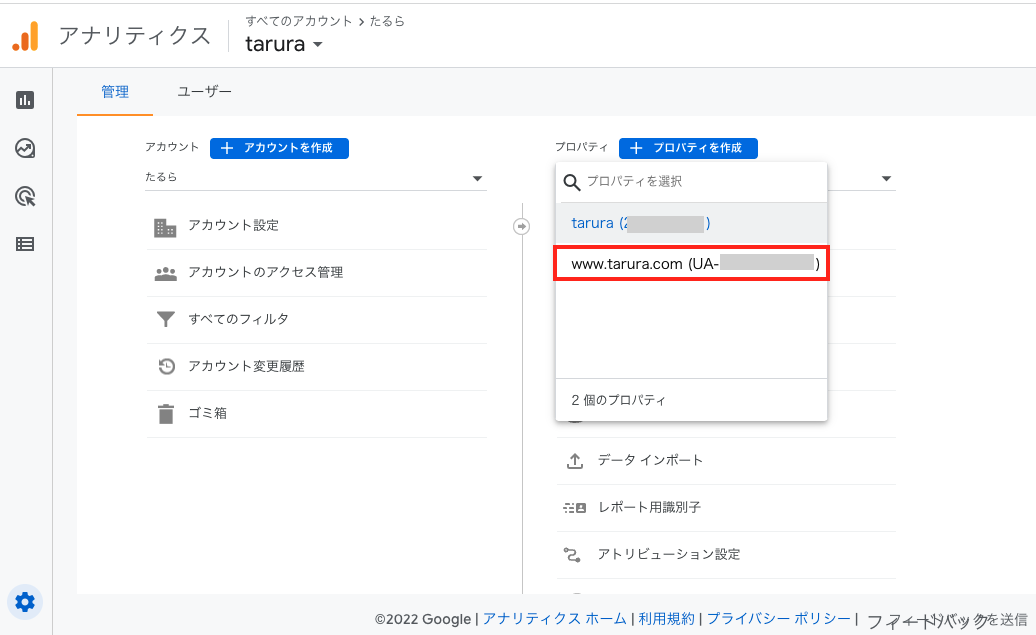Click the アトリビューション設定 icon
Viewport: 1036px width, 635px height.
coord(572,555)
